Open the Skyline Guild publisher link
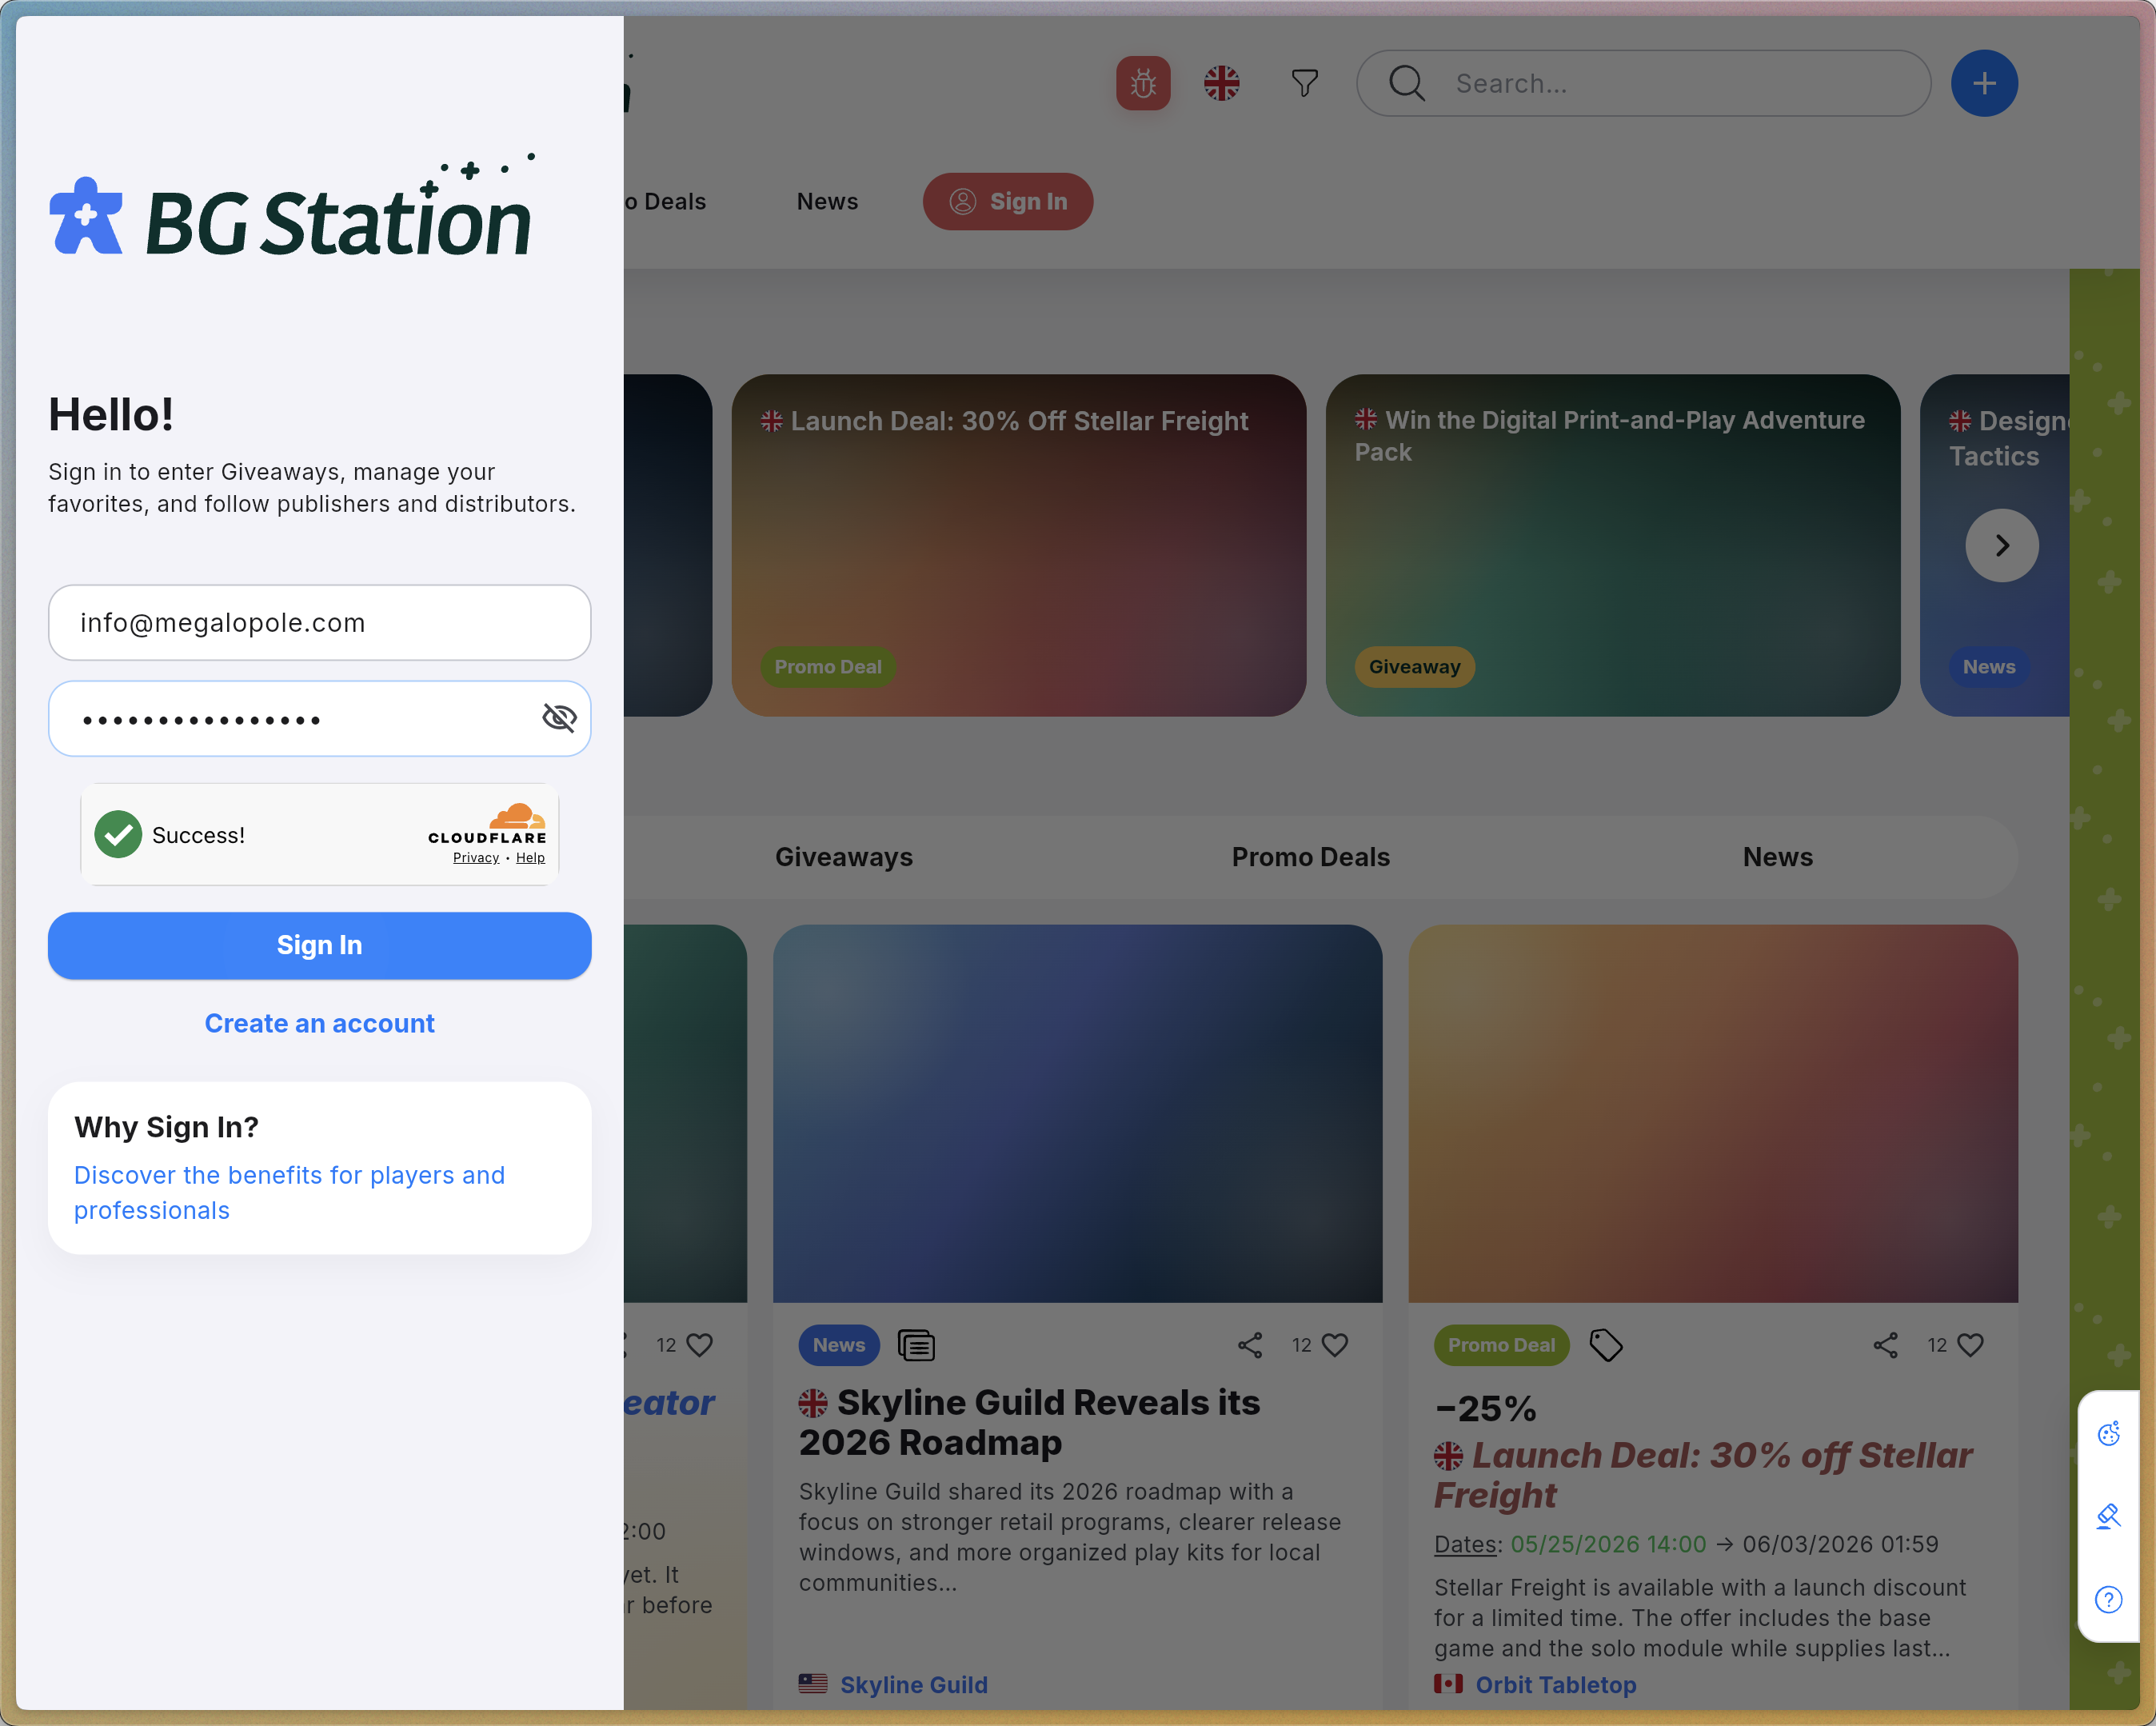 913,1684
